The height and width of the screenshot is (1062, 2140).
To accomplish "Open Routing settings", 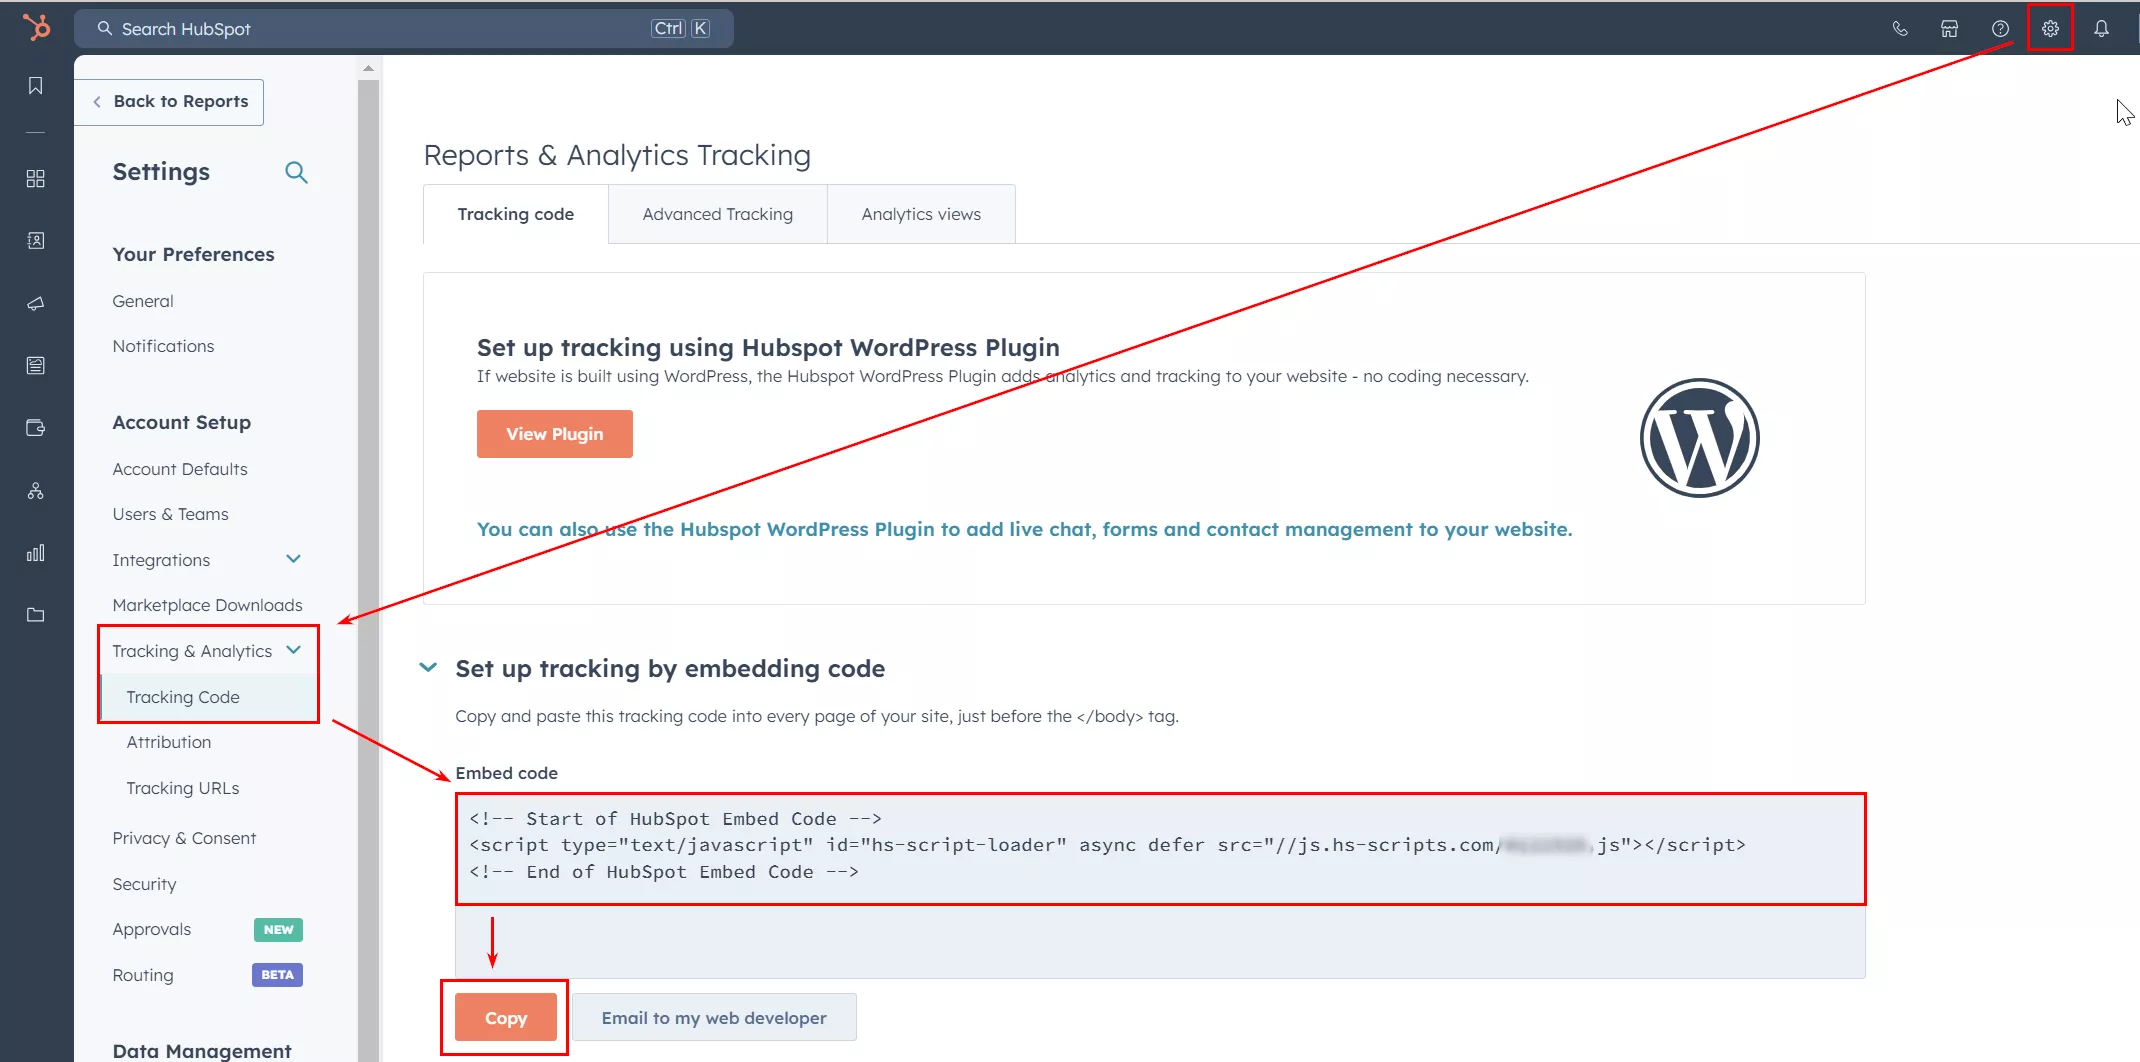I will [x=143, y=975].
